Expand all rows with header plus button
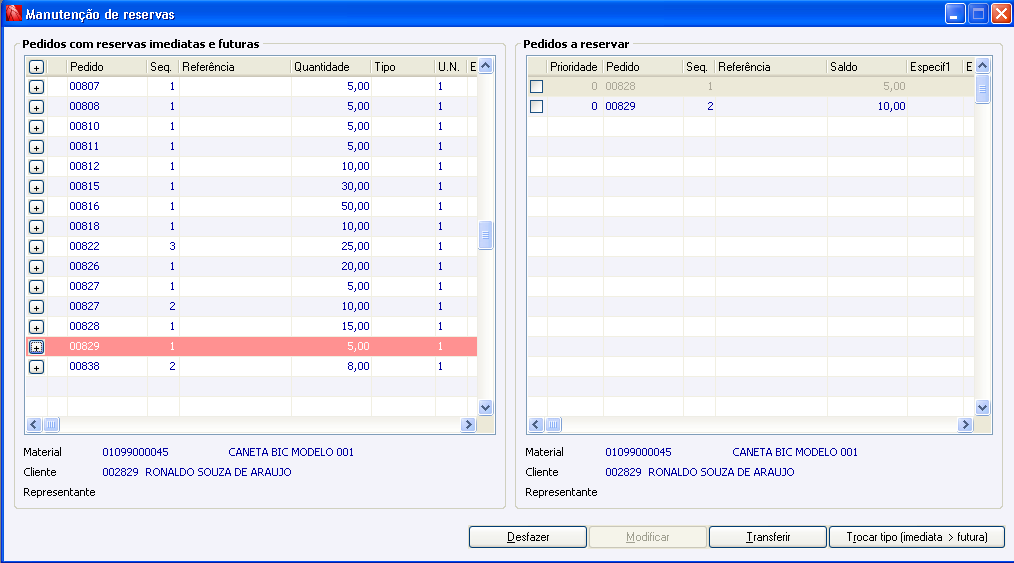Image resolution: width=1014 pixels, height=563 pixels. click(x=36, y=67)
